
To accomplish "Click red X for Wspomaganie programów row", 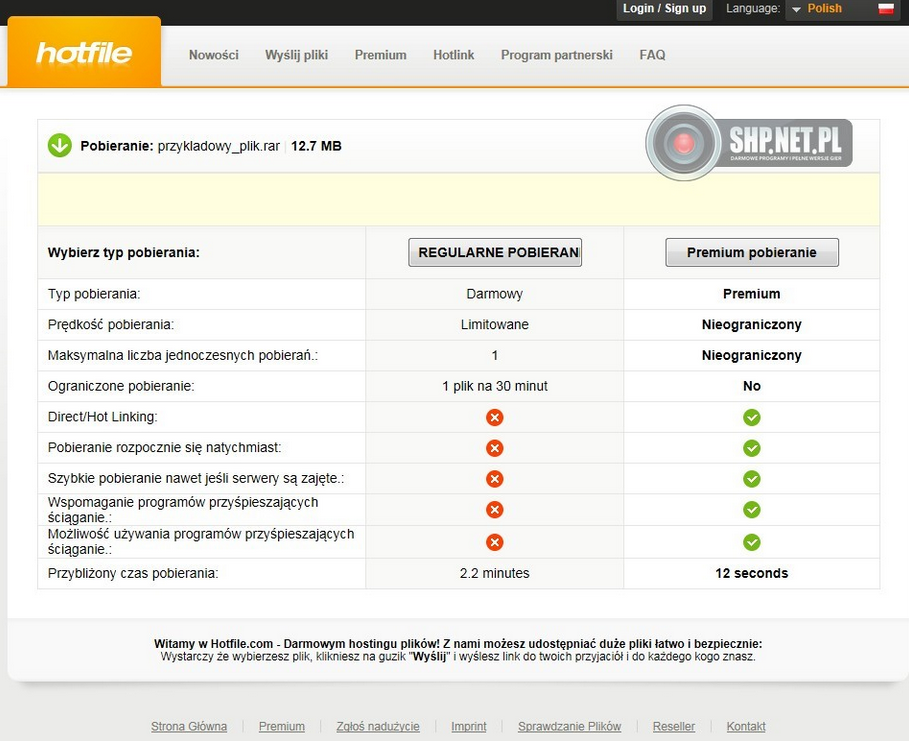I will [495, 510].
